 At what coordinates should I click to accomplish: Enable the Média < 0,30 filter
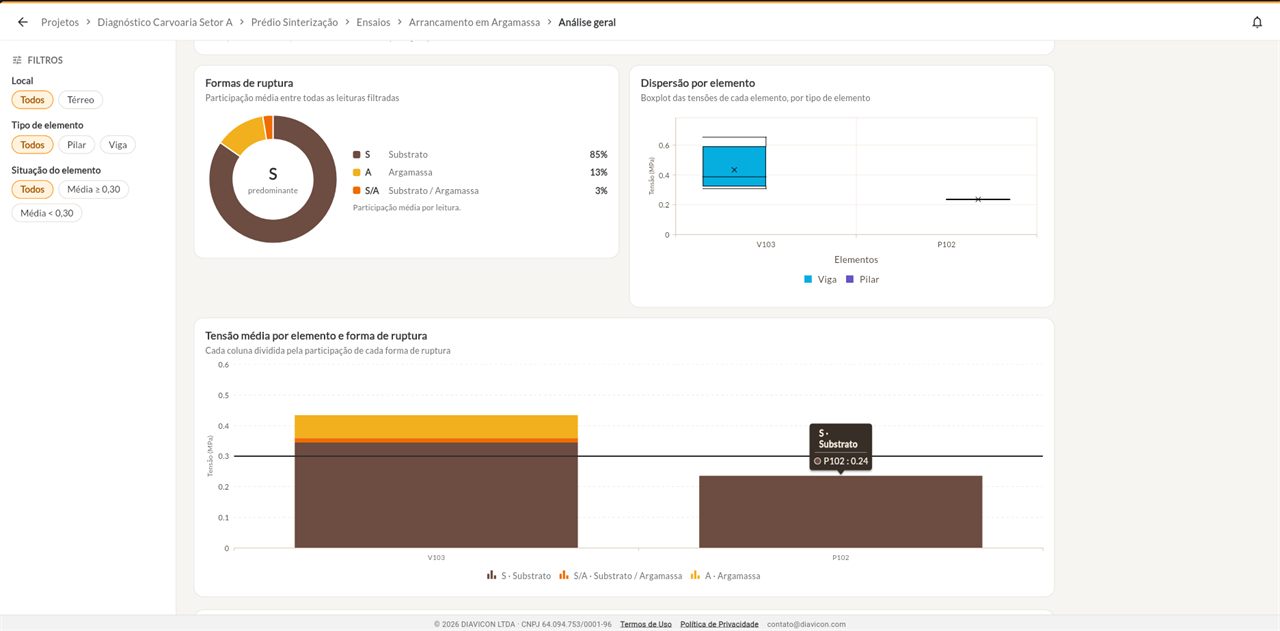(x=47, y=213)
